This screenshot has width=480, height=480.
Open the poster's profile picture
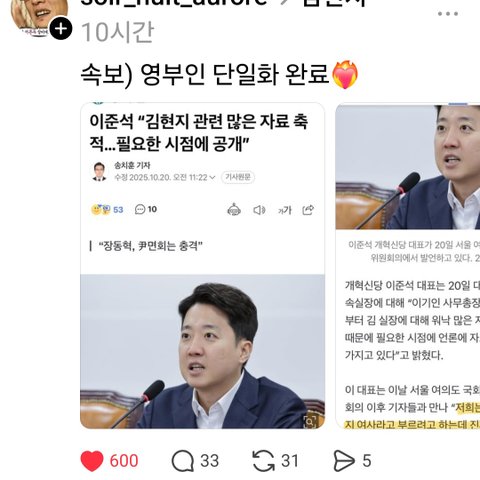coord(37,17)
